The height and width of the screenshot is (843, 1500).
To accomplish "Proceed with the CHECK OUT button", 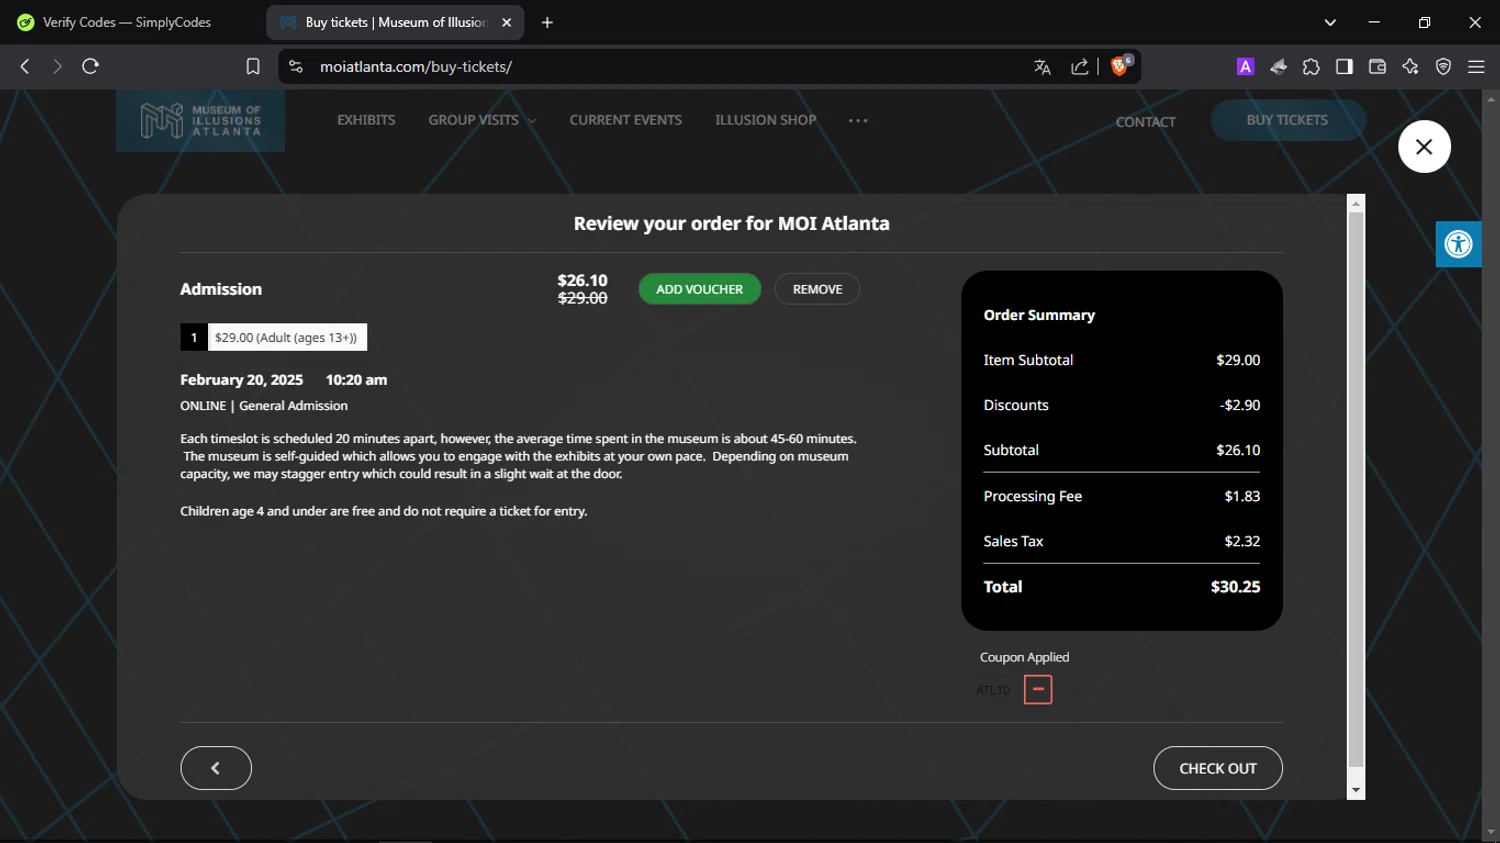I will click(1218, 768).
